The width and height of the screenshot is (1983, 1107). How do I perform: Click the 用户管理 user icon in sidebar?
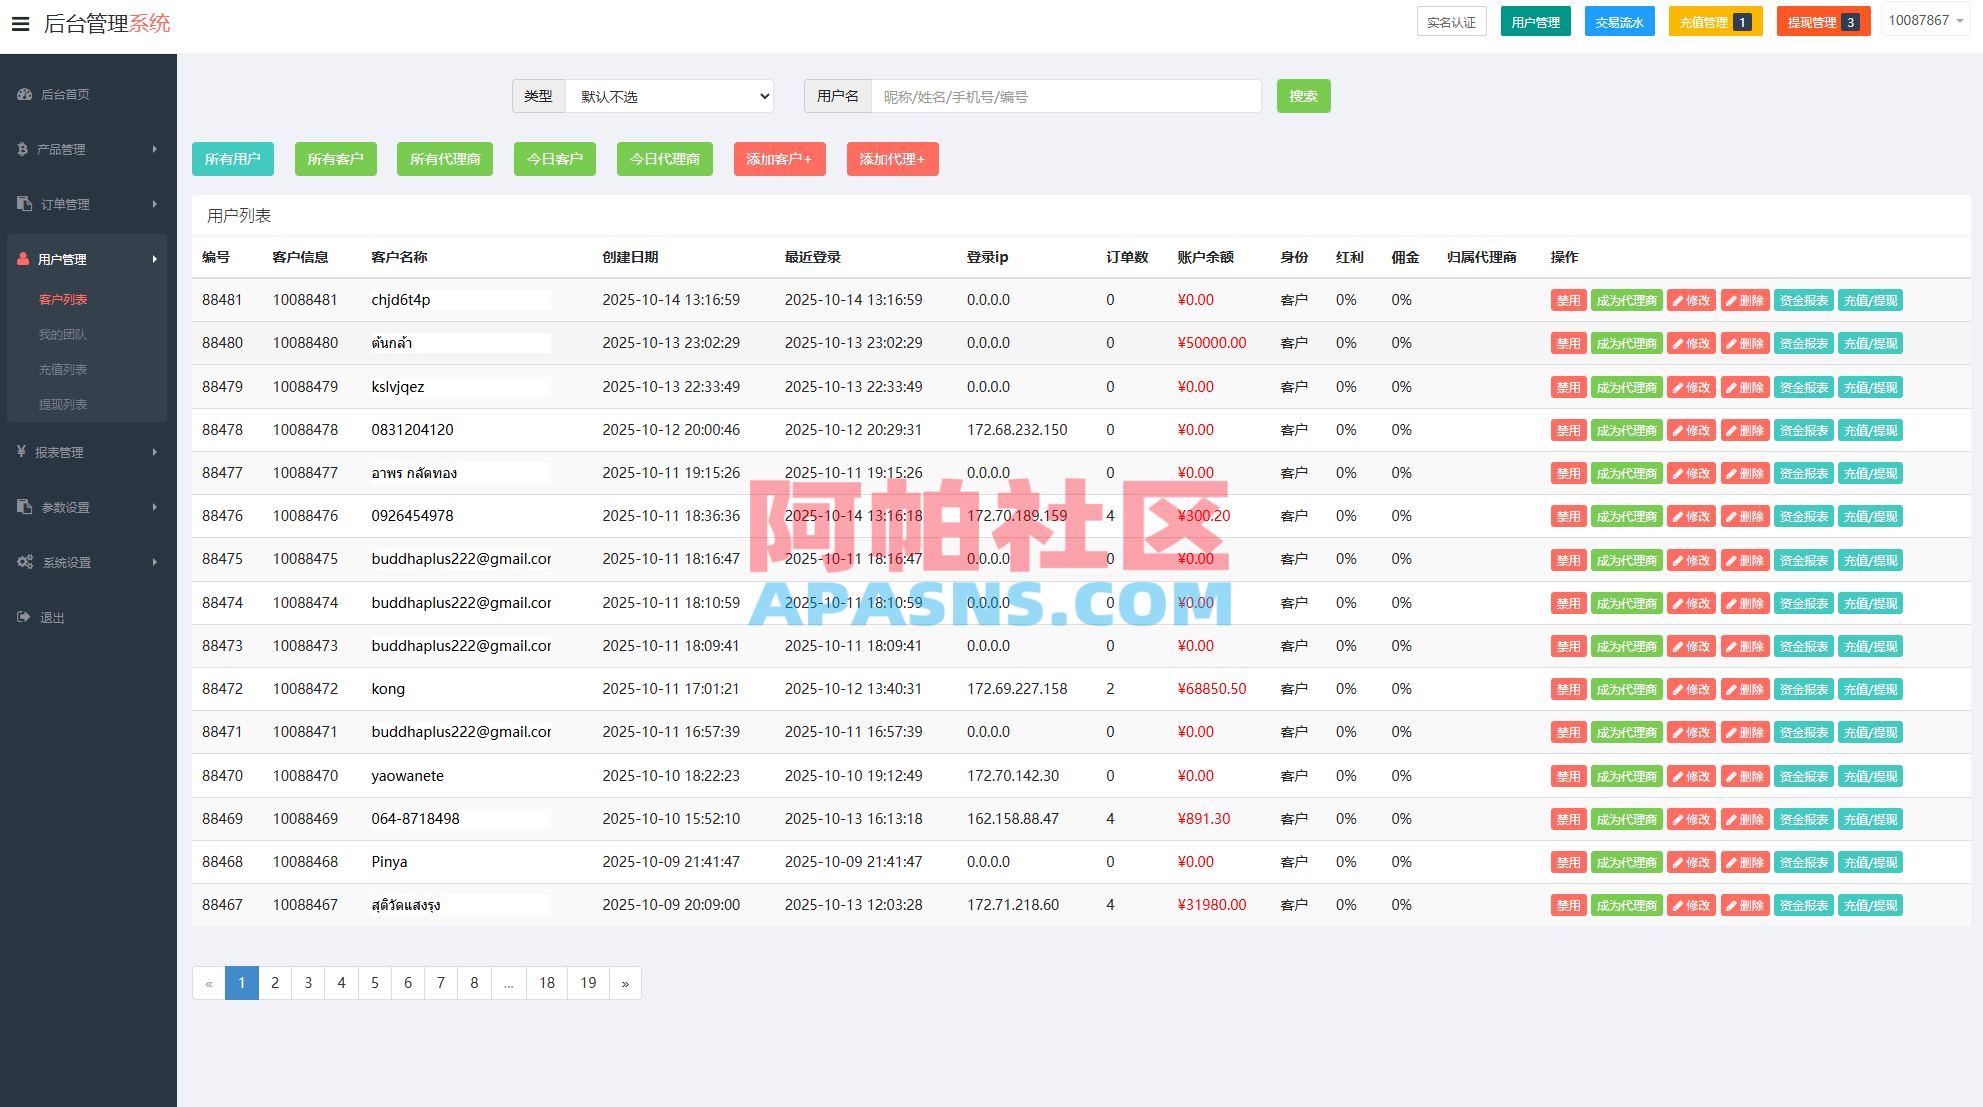click(23, 258)
